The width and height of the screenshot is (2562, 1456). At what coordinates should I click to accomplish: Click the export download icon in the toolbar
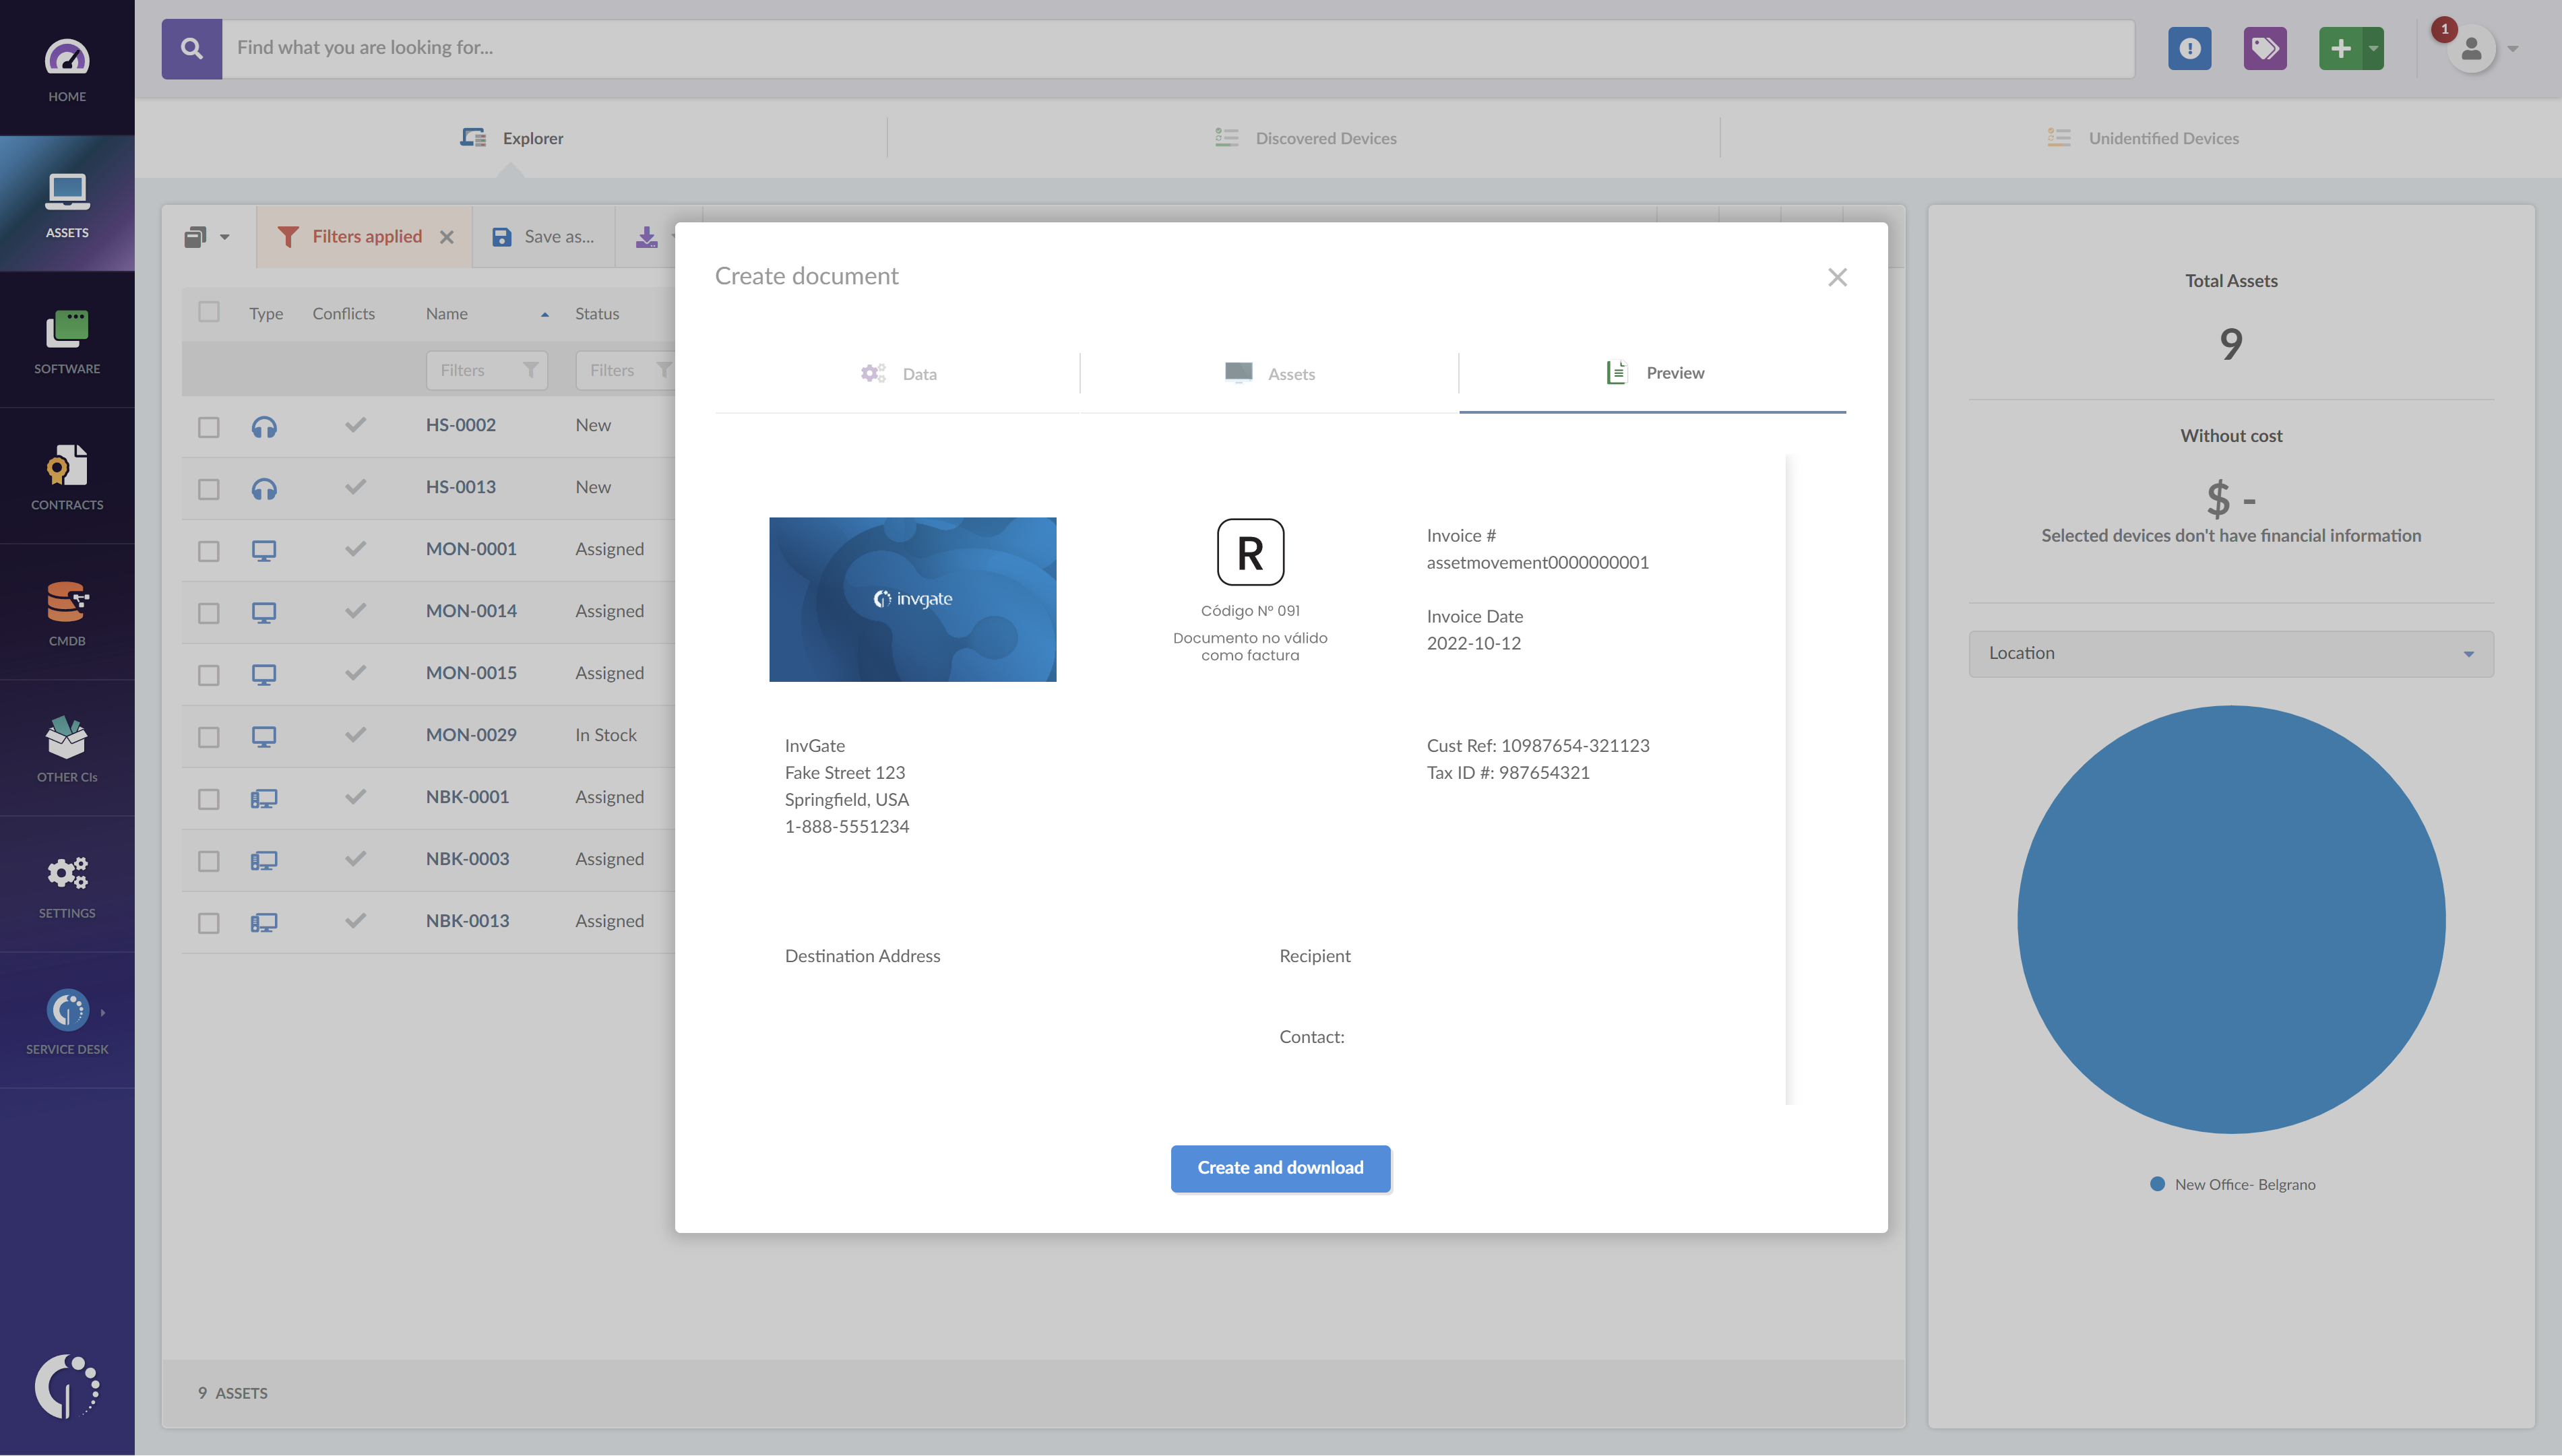(646, 236)
